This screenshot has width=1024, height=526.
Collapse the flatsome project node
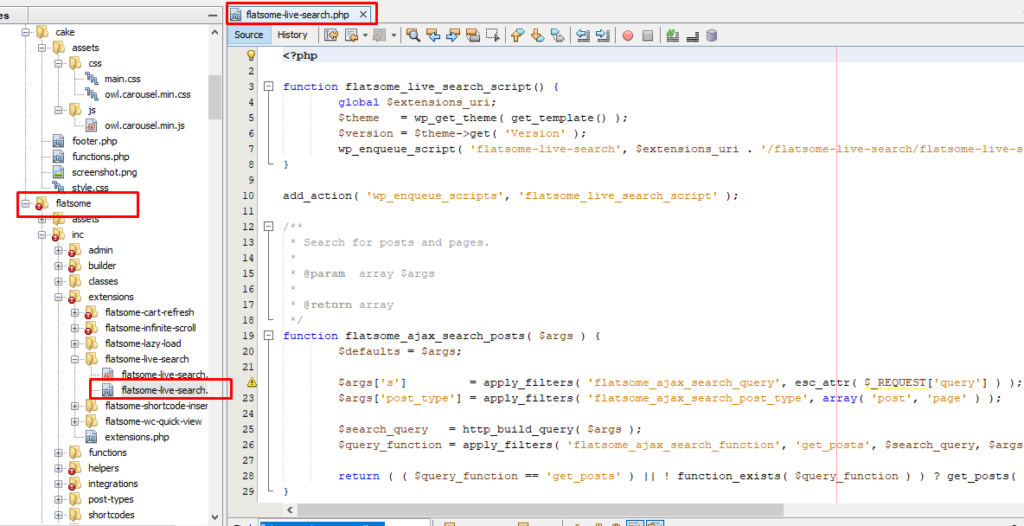coord(26,203)
